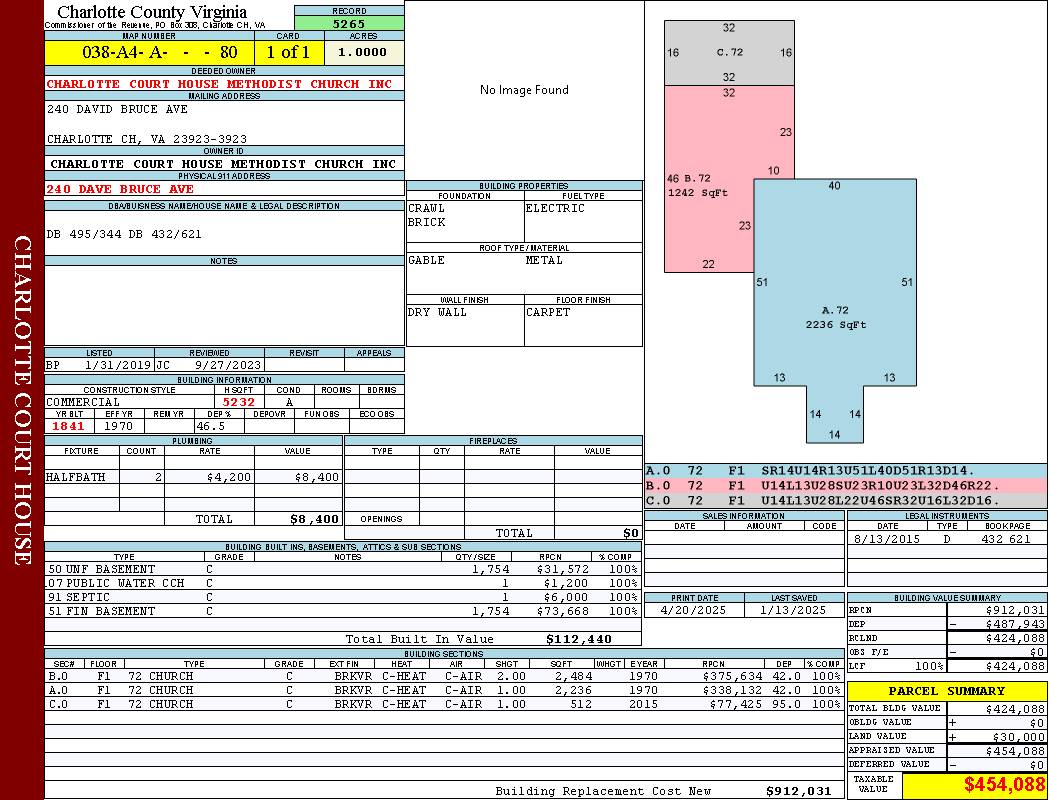
Task: Click the acres value 1.0000
Action: click(x=362, y=52)
